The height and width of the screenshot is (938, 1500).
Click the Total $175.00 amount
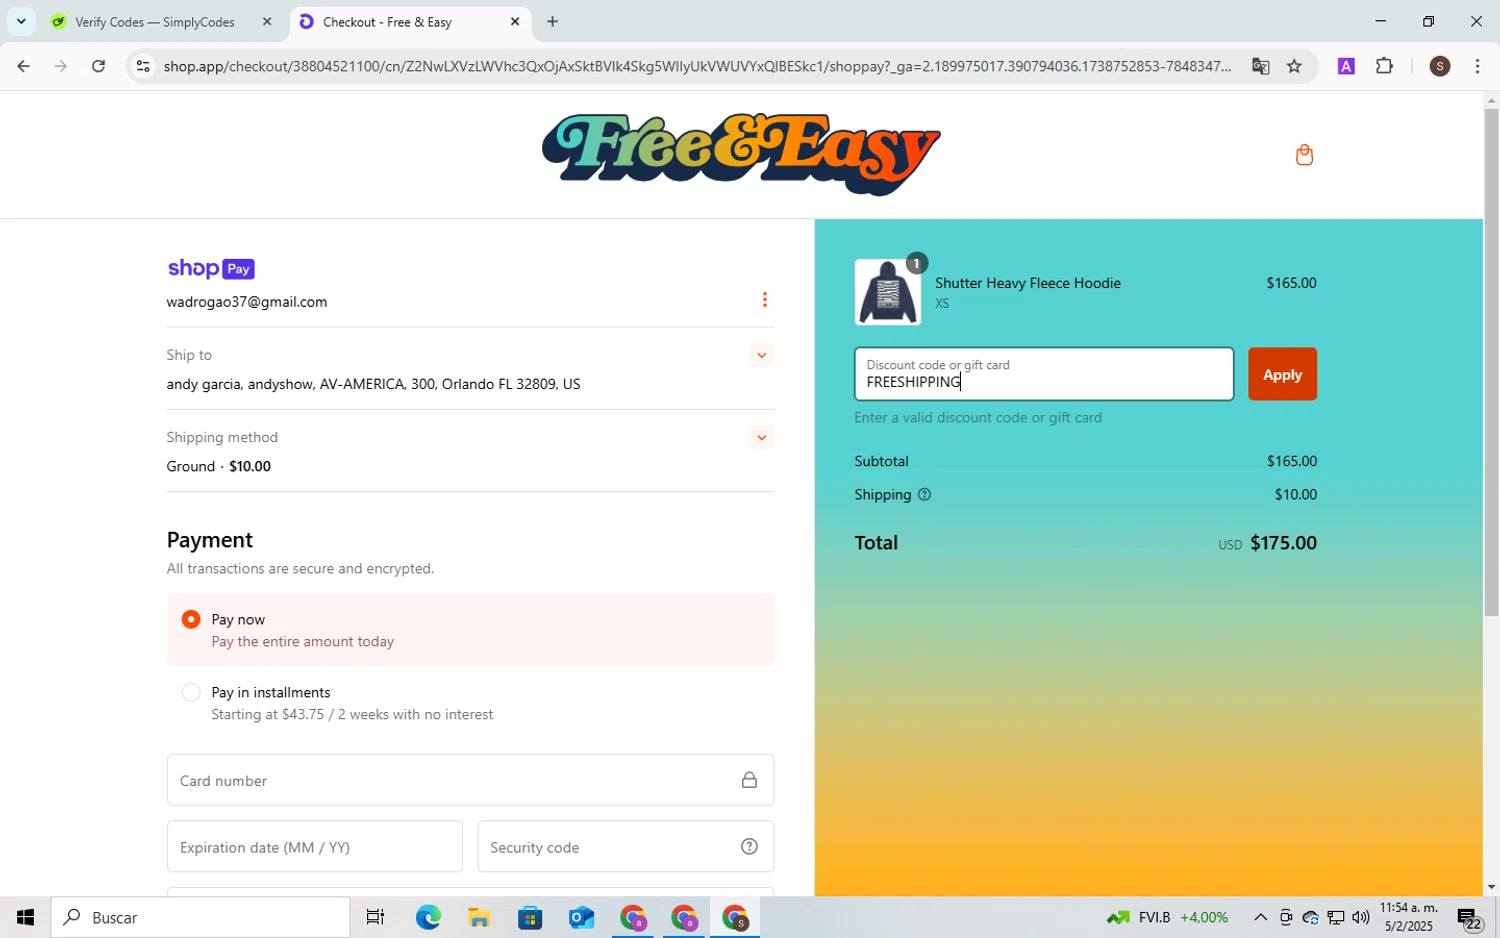click(1283, 543)
